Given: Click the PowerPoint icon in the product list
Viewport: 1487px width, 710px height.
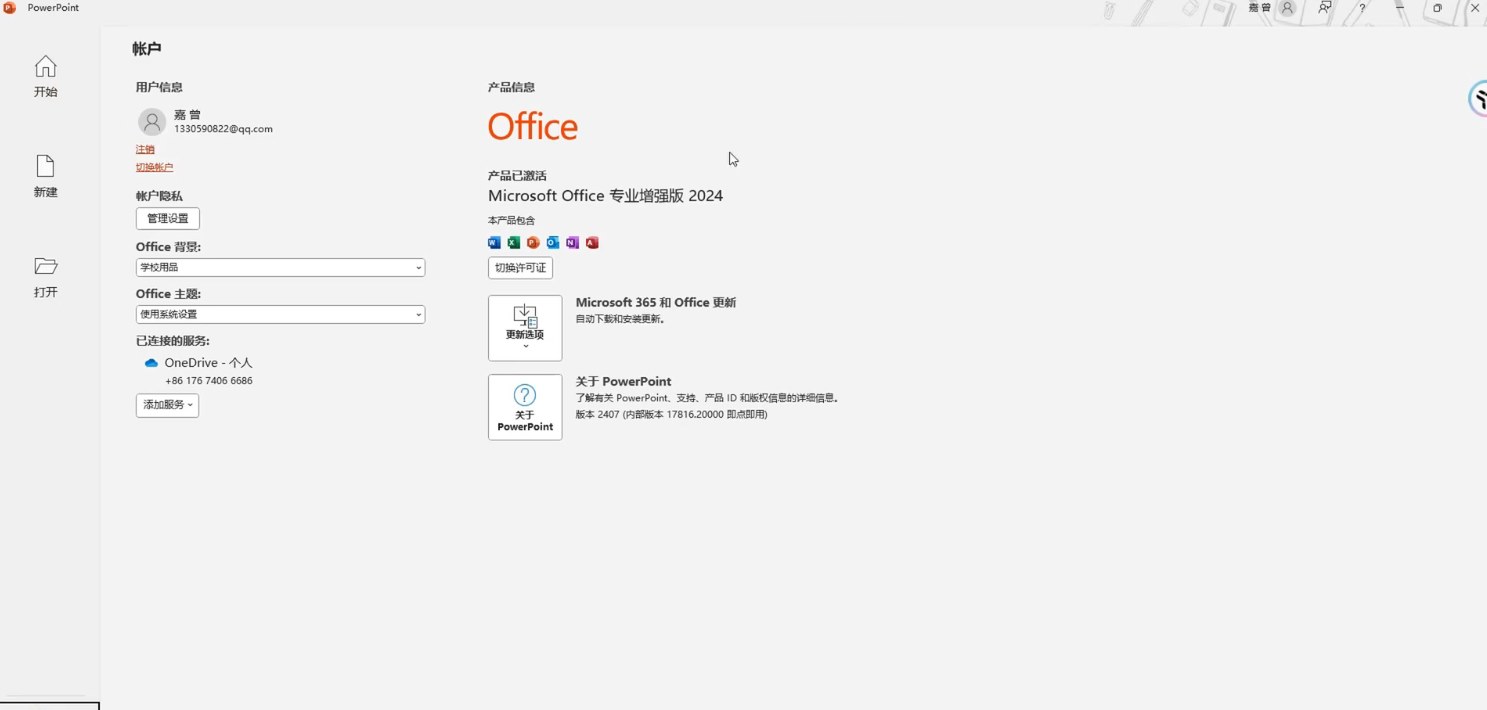Looking at the screenshot, I should coord(533,243).
